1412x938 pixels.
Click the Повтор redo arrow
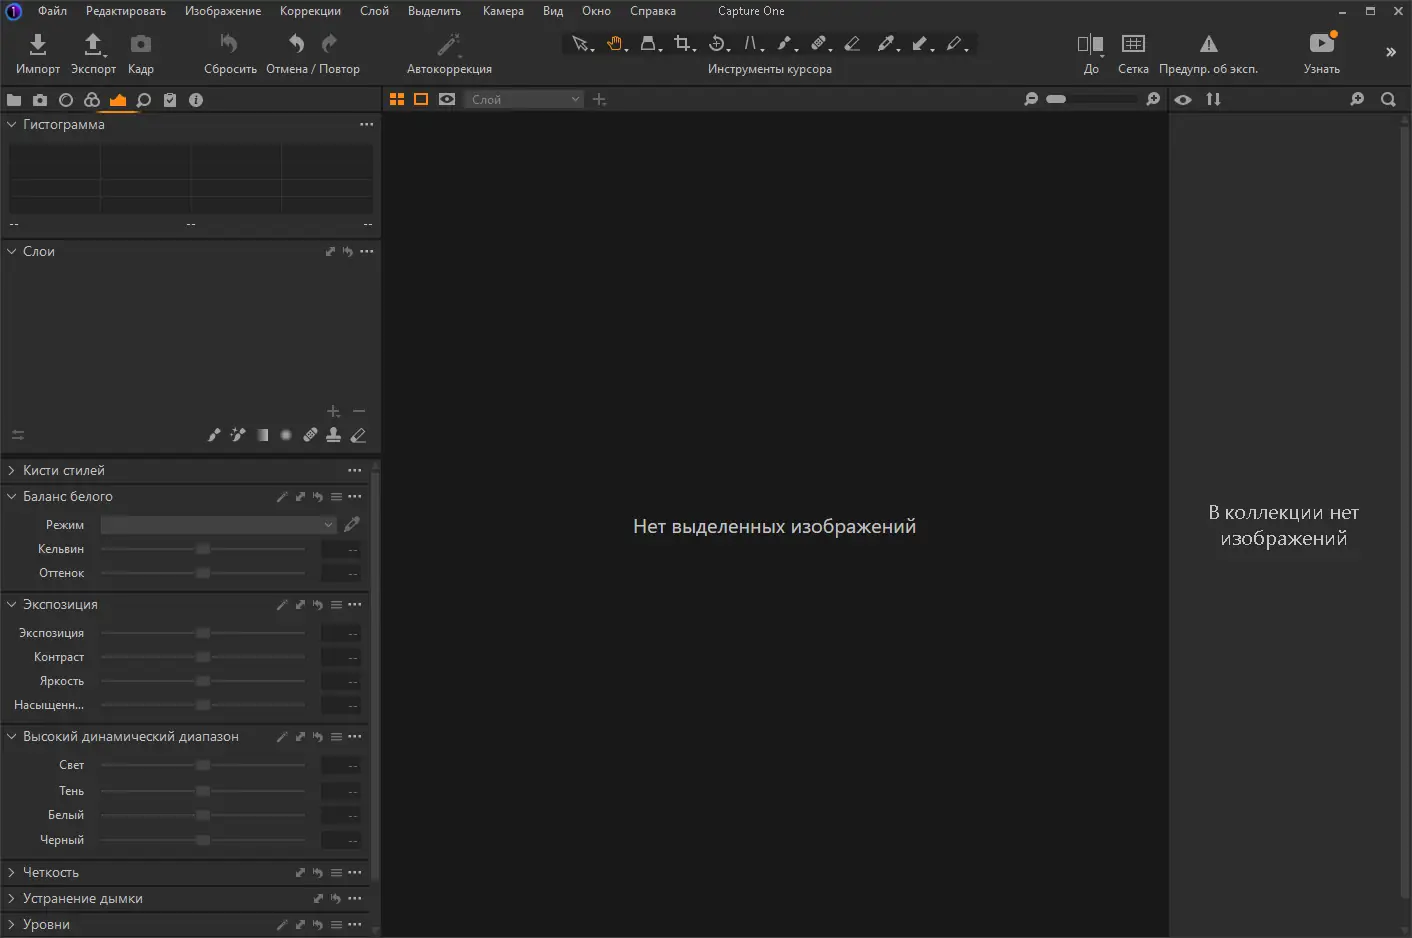click(x=329, y=44)
